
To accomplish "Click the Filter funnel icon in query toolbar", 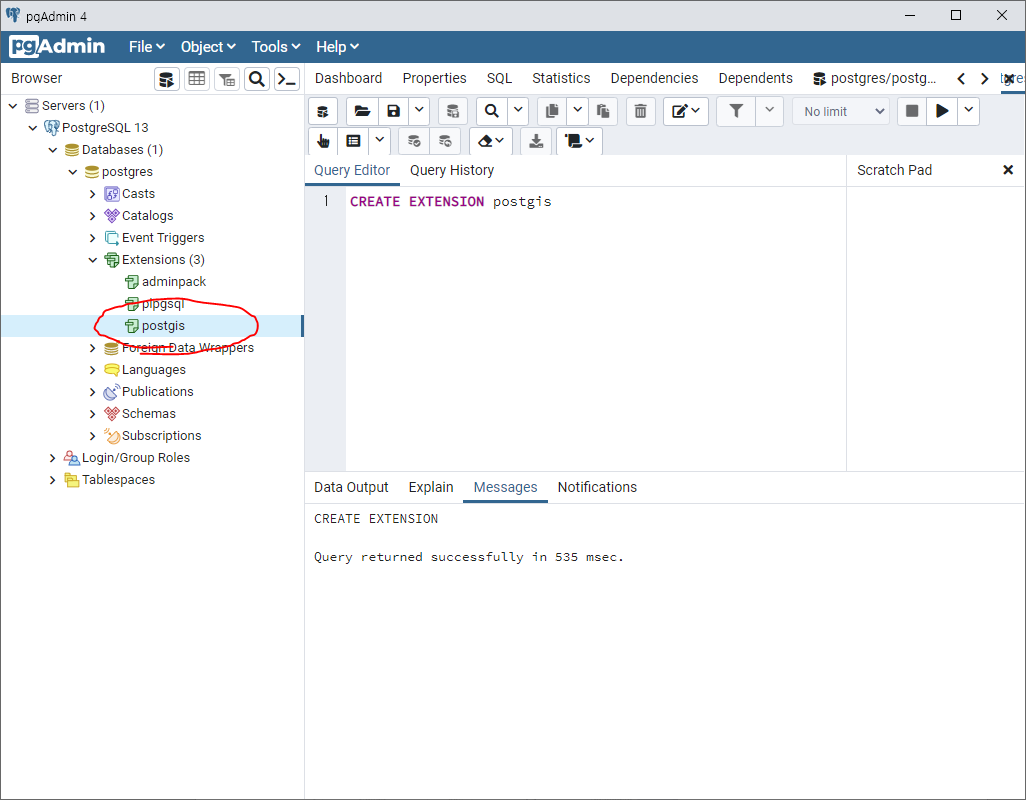I will click(x=736, y=111).
